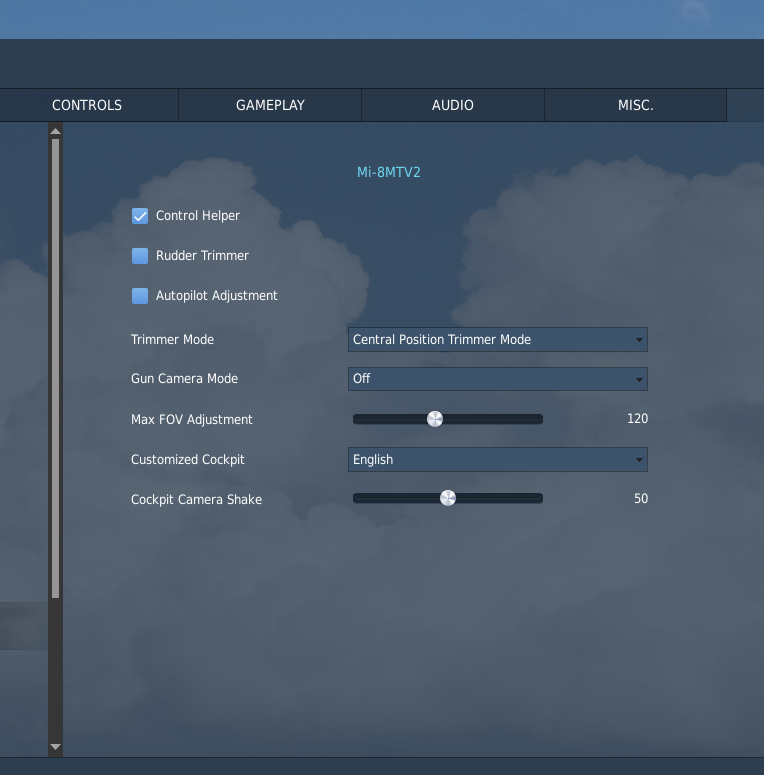Expand the Customized Cockpit language dropdown
The width and height of the screenshot is (764, 775).
pos(498,460)
